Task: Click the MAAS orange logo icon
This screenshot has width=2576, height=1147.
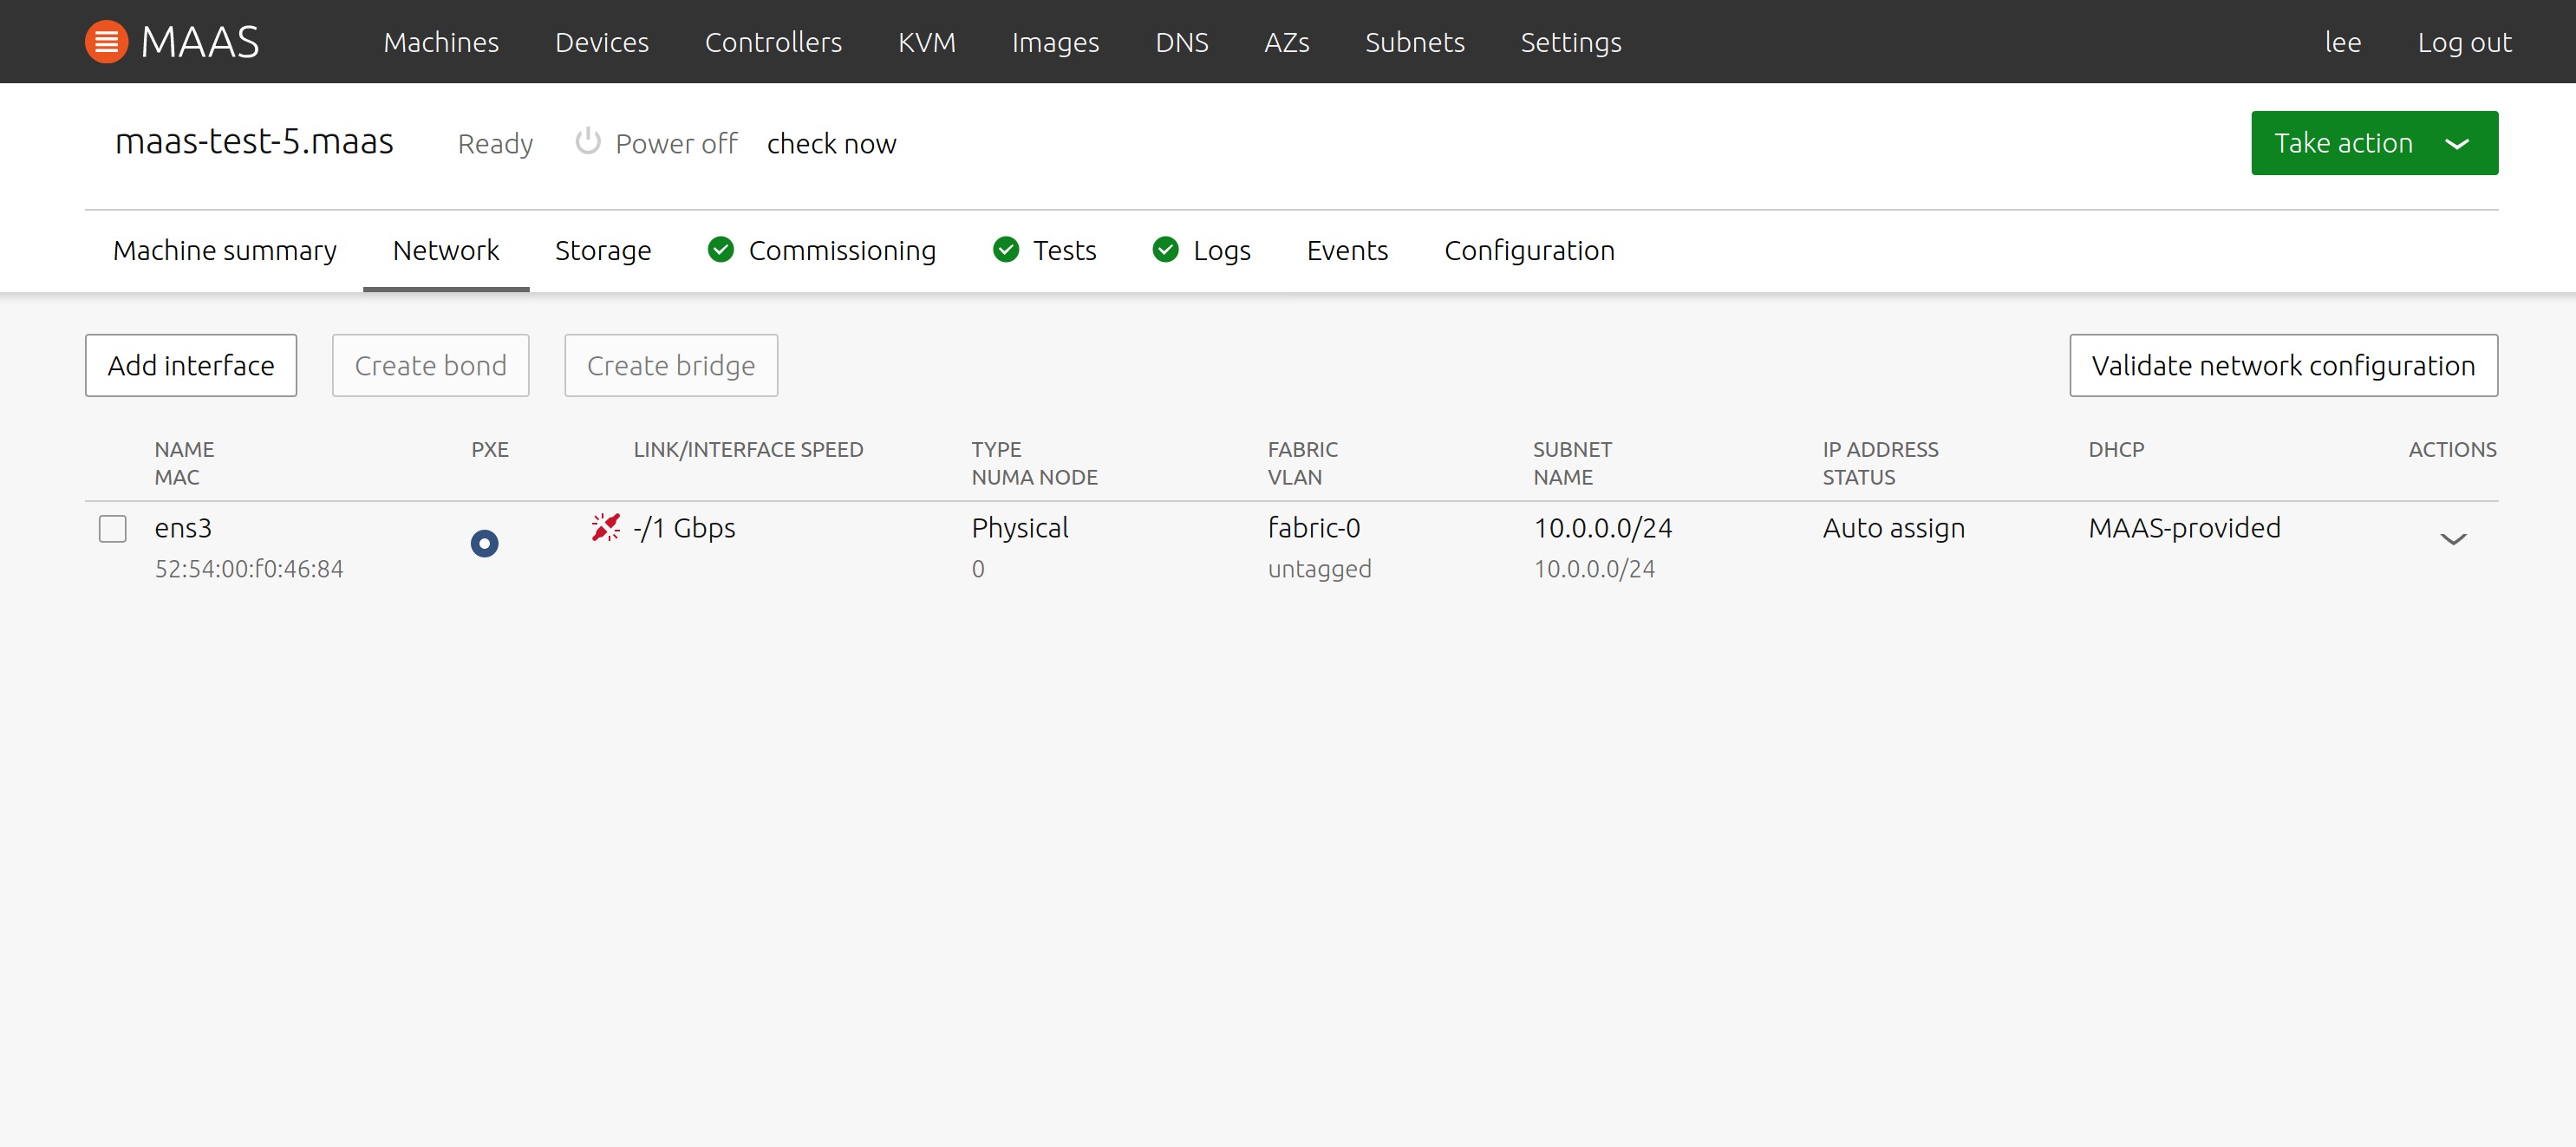Action: pyautogui.click(x=106, y=42)
